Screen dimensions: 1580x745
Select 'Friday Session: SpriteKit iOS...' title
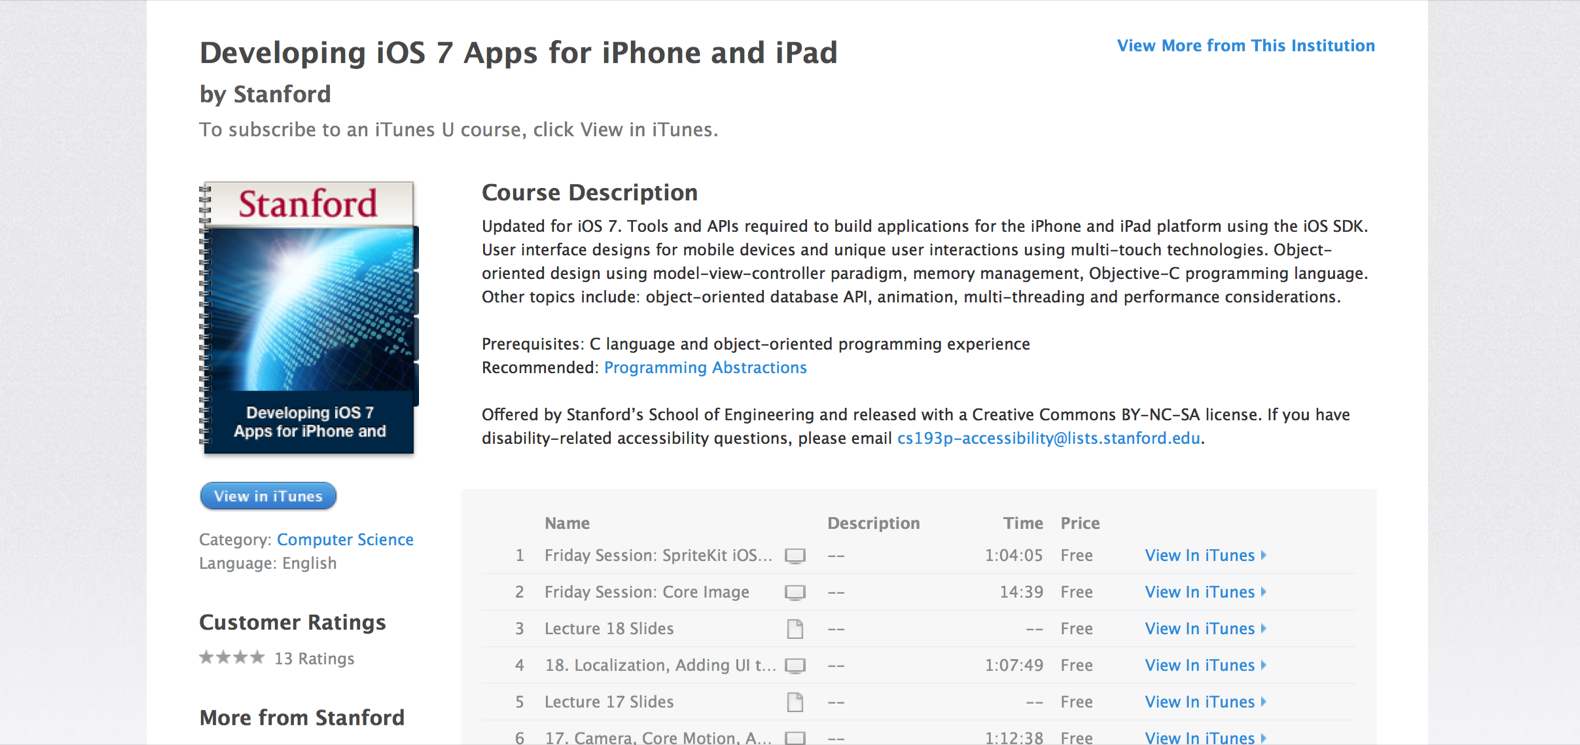(x=658, y=555)
